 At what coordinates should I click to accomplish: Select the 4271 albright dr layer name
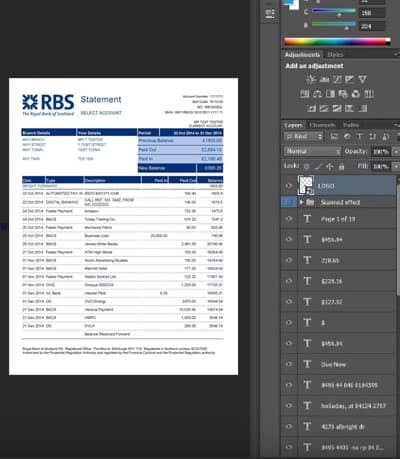coord(343,427)
